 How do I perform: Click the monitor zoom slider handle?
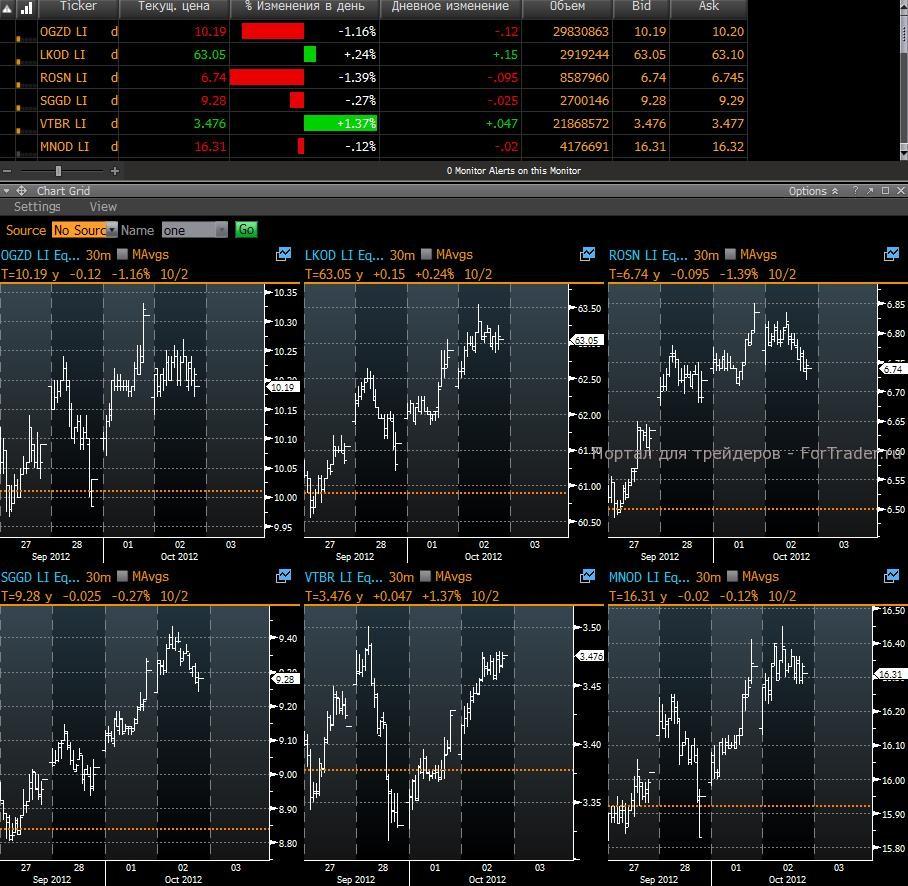[58, 171]
